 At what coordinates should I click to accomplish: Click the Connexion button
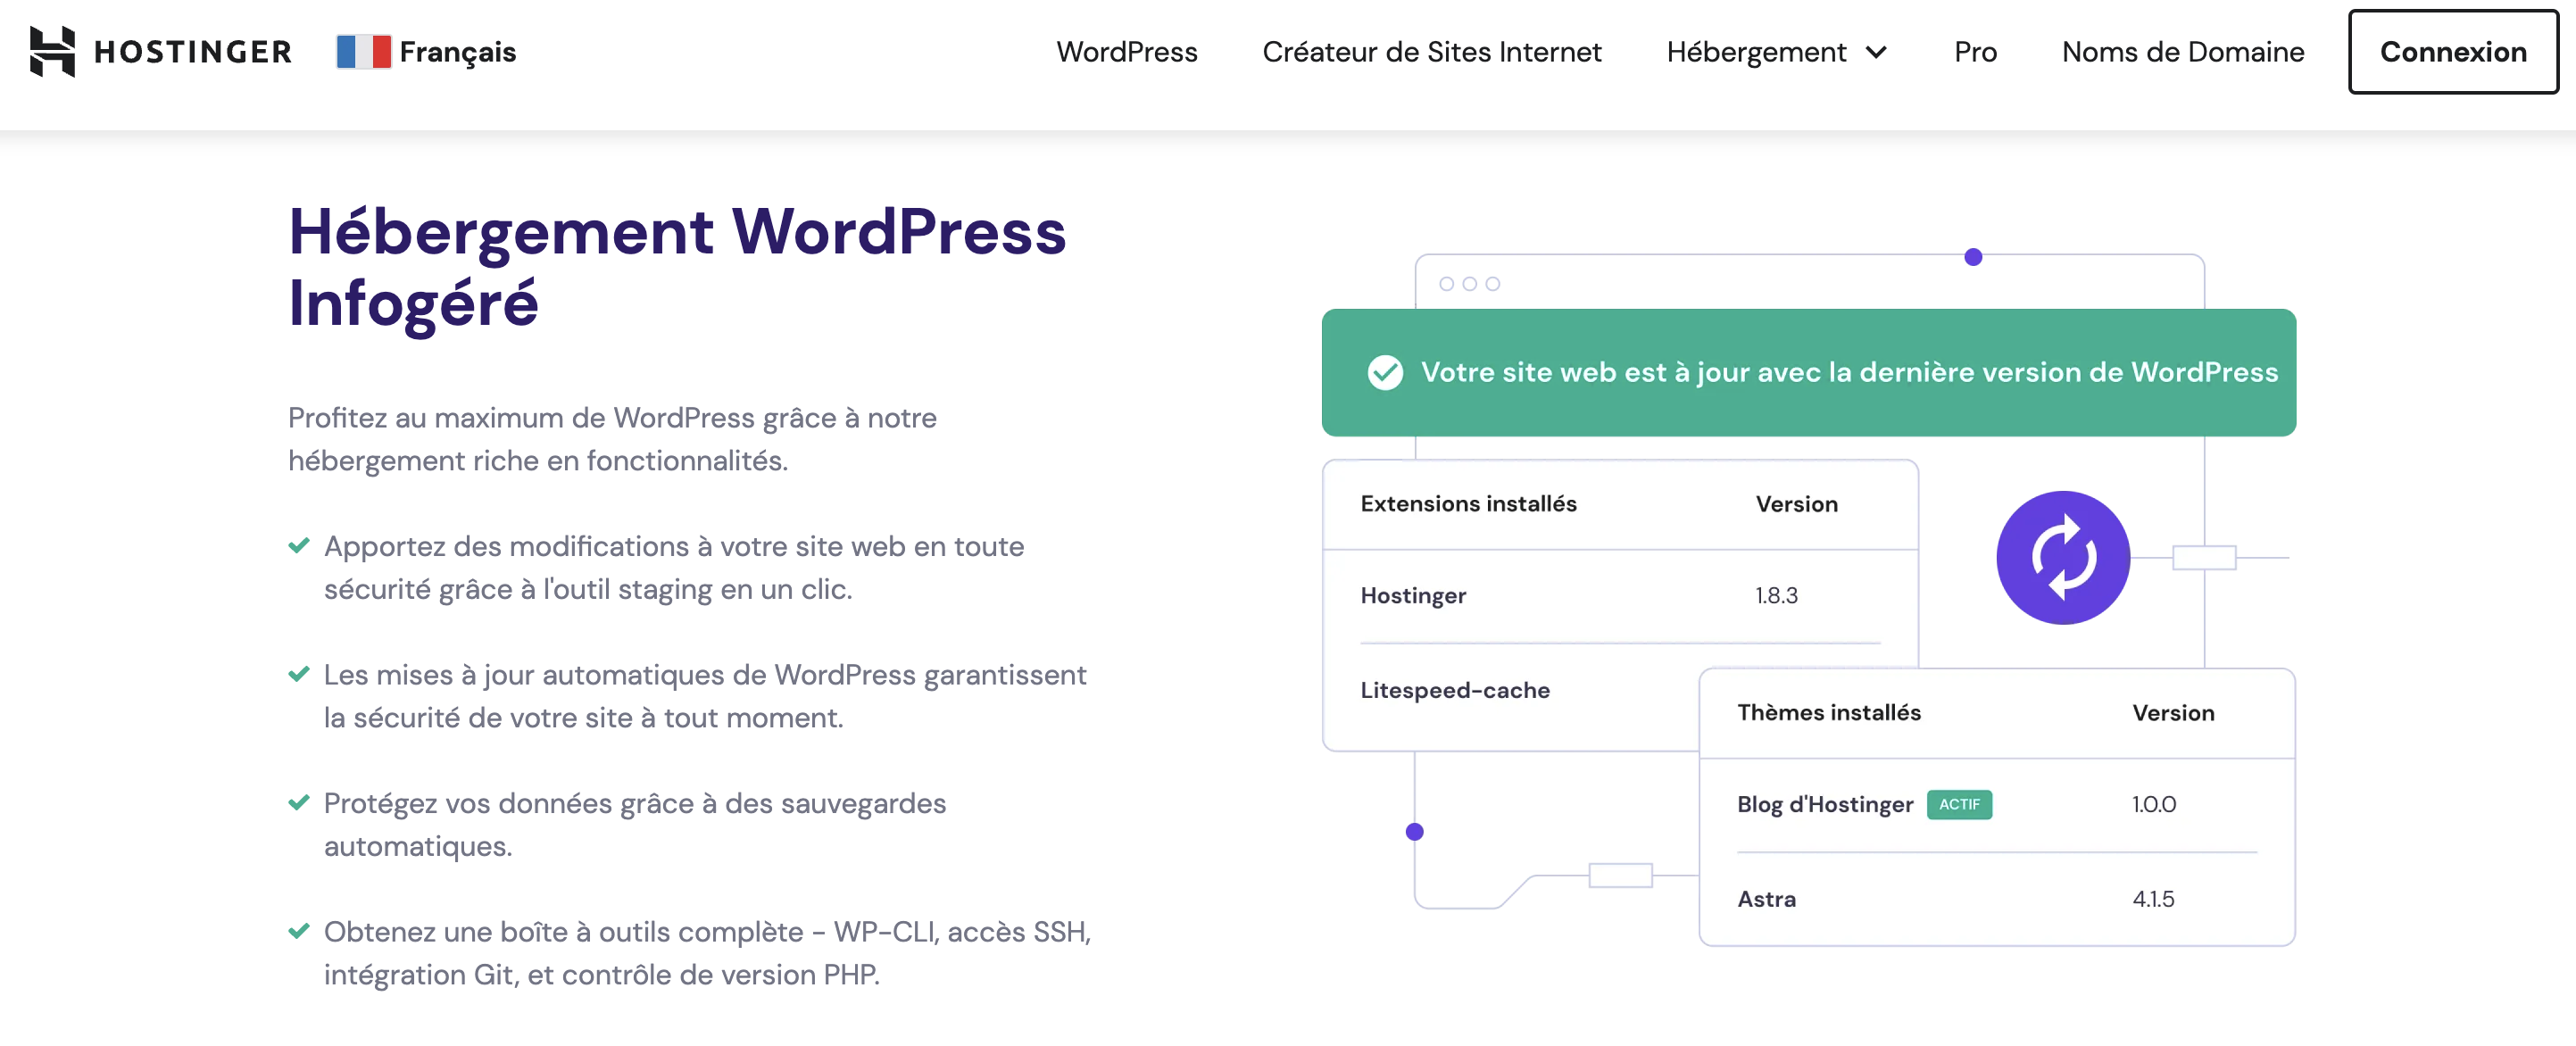pyautogui.click(x=2452, y=51)
